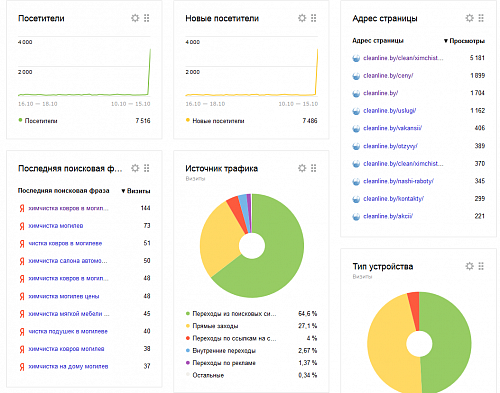The height and width of the screenshot is (393, 500).
Task: Sort by Визиты column arrow
Action: 123,191
